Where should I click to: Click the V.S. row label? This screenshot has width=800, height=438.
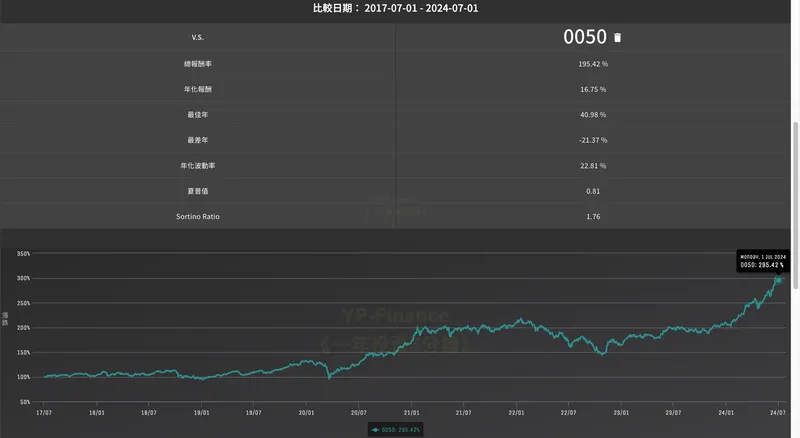point(197,37)
